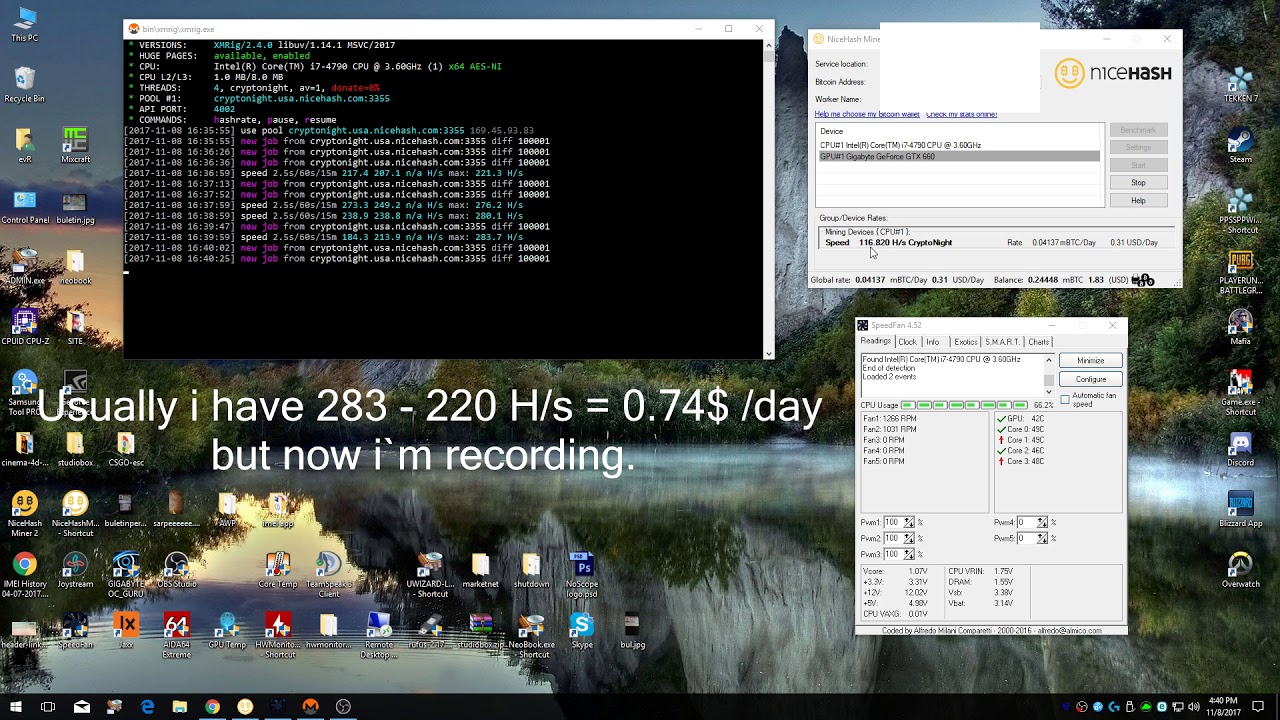This screenshot has width=1280, height=720.
Task: Open Task View in the taskbar
Action: (48, 706)
